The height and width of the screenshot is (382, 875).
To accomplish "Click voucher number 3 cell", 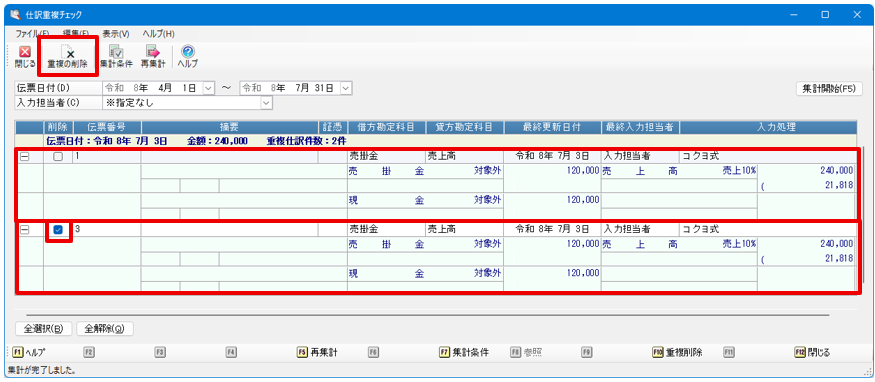I will [106, 229].
